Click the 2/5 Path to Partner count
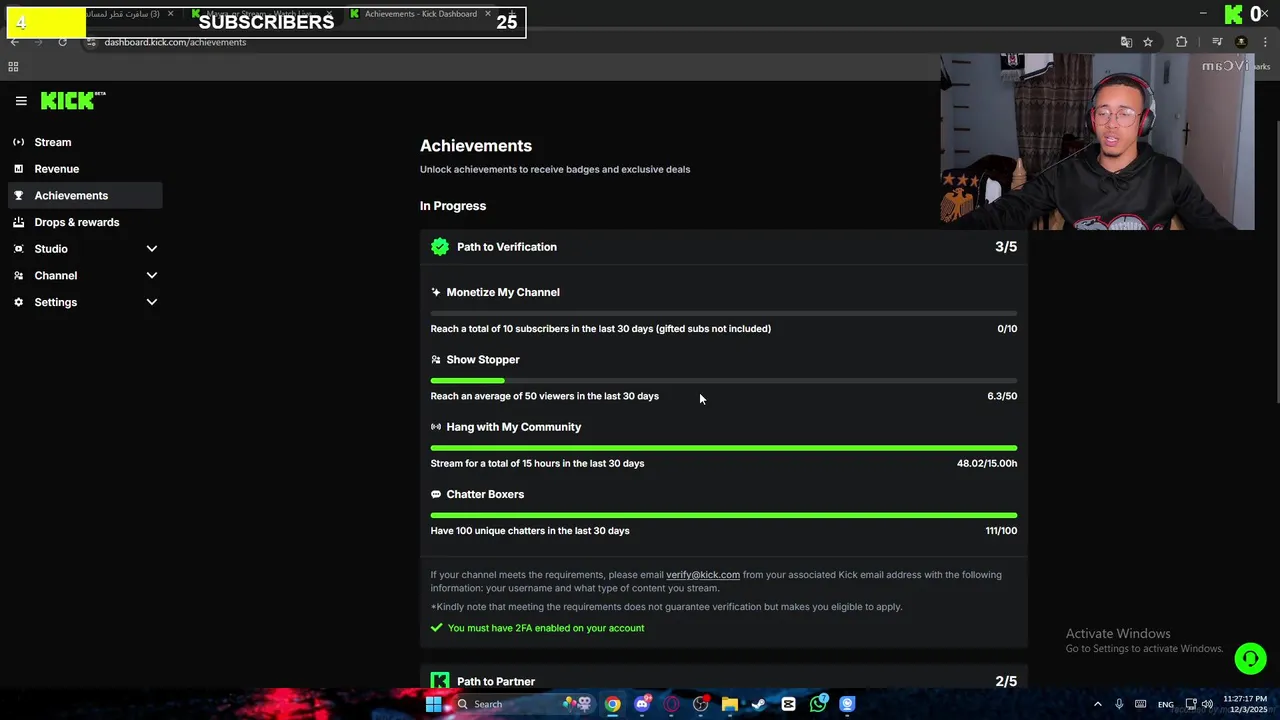Screen dimensions: 1280x720 1006,681
